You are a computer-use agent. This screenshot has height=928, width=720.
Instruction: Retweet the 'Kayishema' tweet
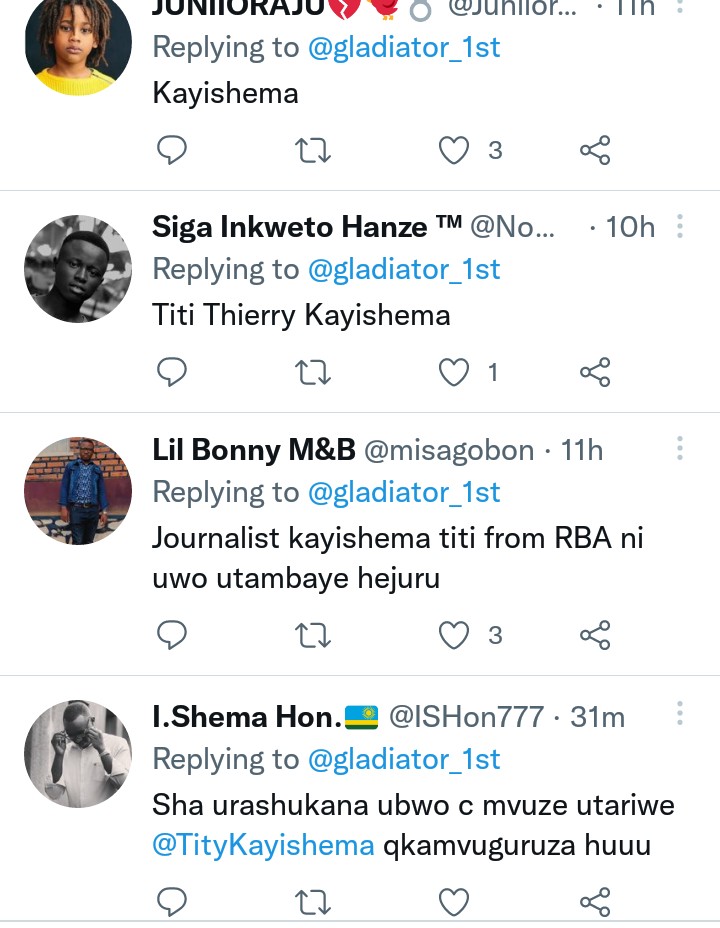[314, 150]
